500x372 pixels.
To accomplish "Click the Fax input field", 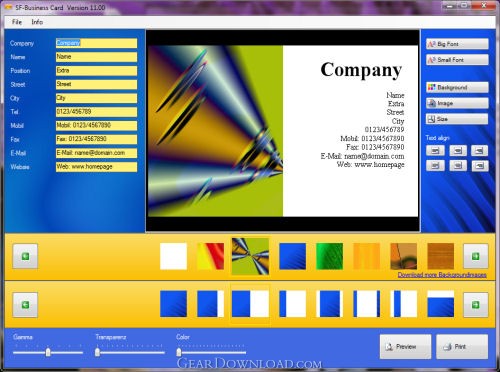I will coord(96,139).
